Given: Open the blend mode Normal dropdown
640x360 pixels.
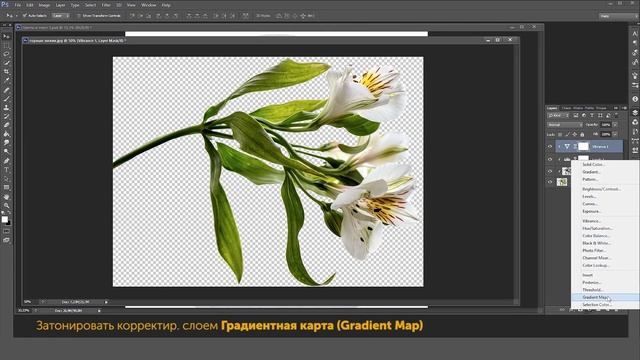Looking at the screenshot, I should click(564, 124).
